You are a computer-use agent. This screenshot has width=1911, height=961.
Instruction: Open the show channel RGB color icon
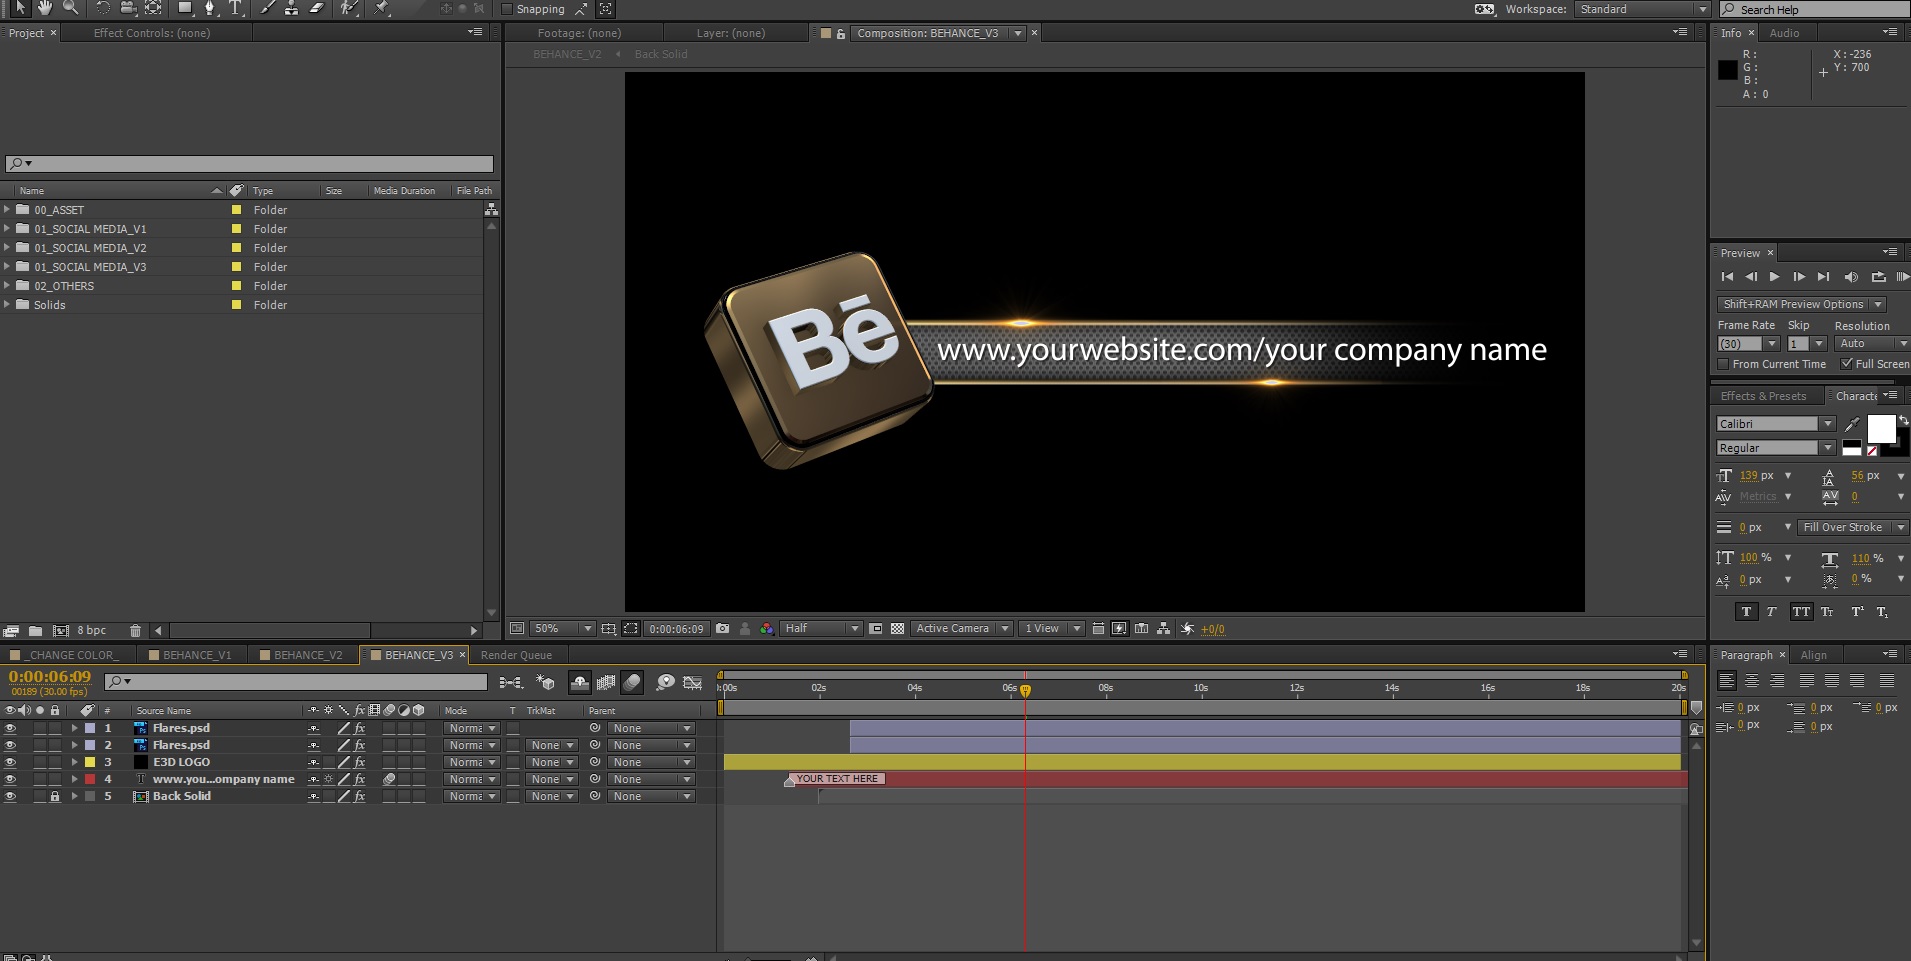pyautogui.click(x=767, y=629)
